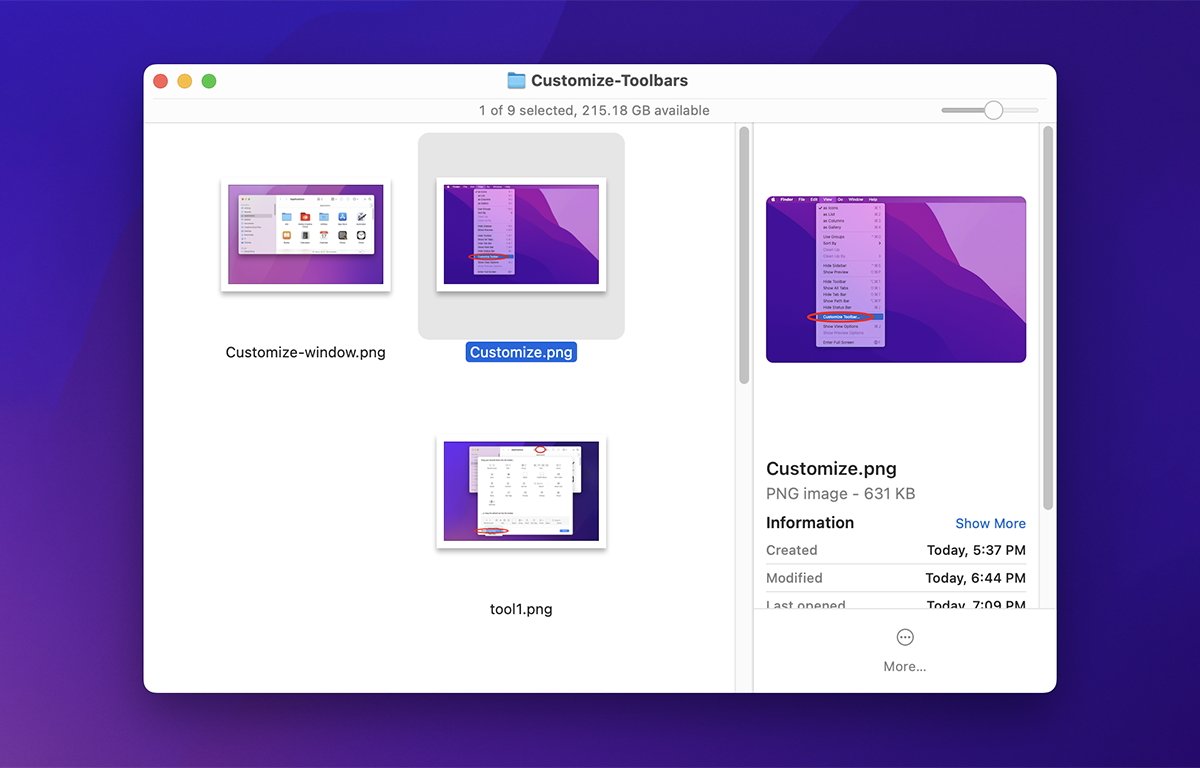1200x768 pixels.
Task: Click the highlighted Customize.png file name
Action: click(x=521, y=352)
